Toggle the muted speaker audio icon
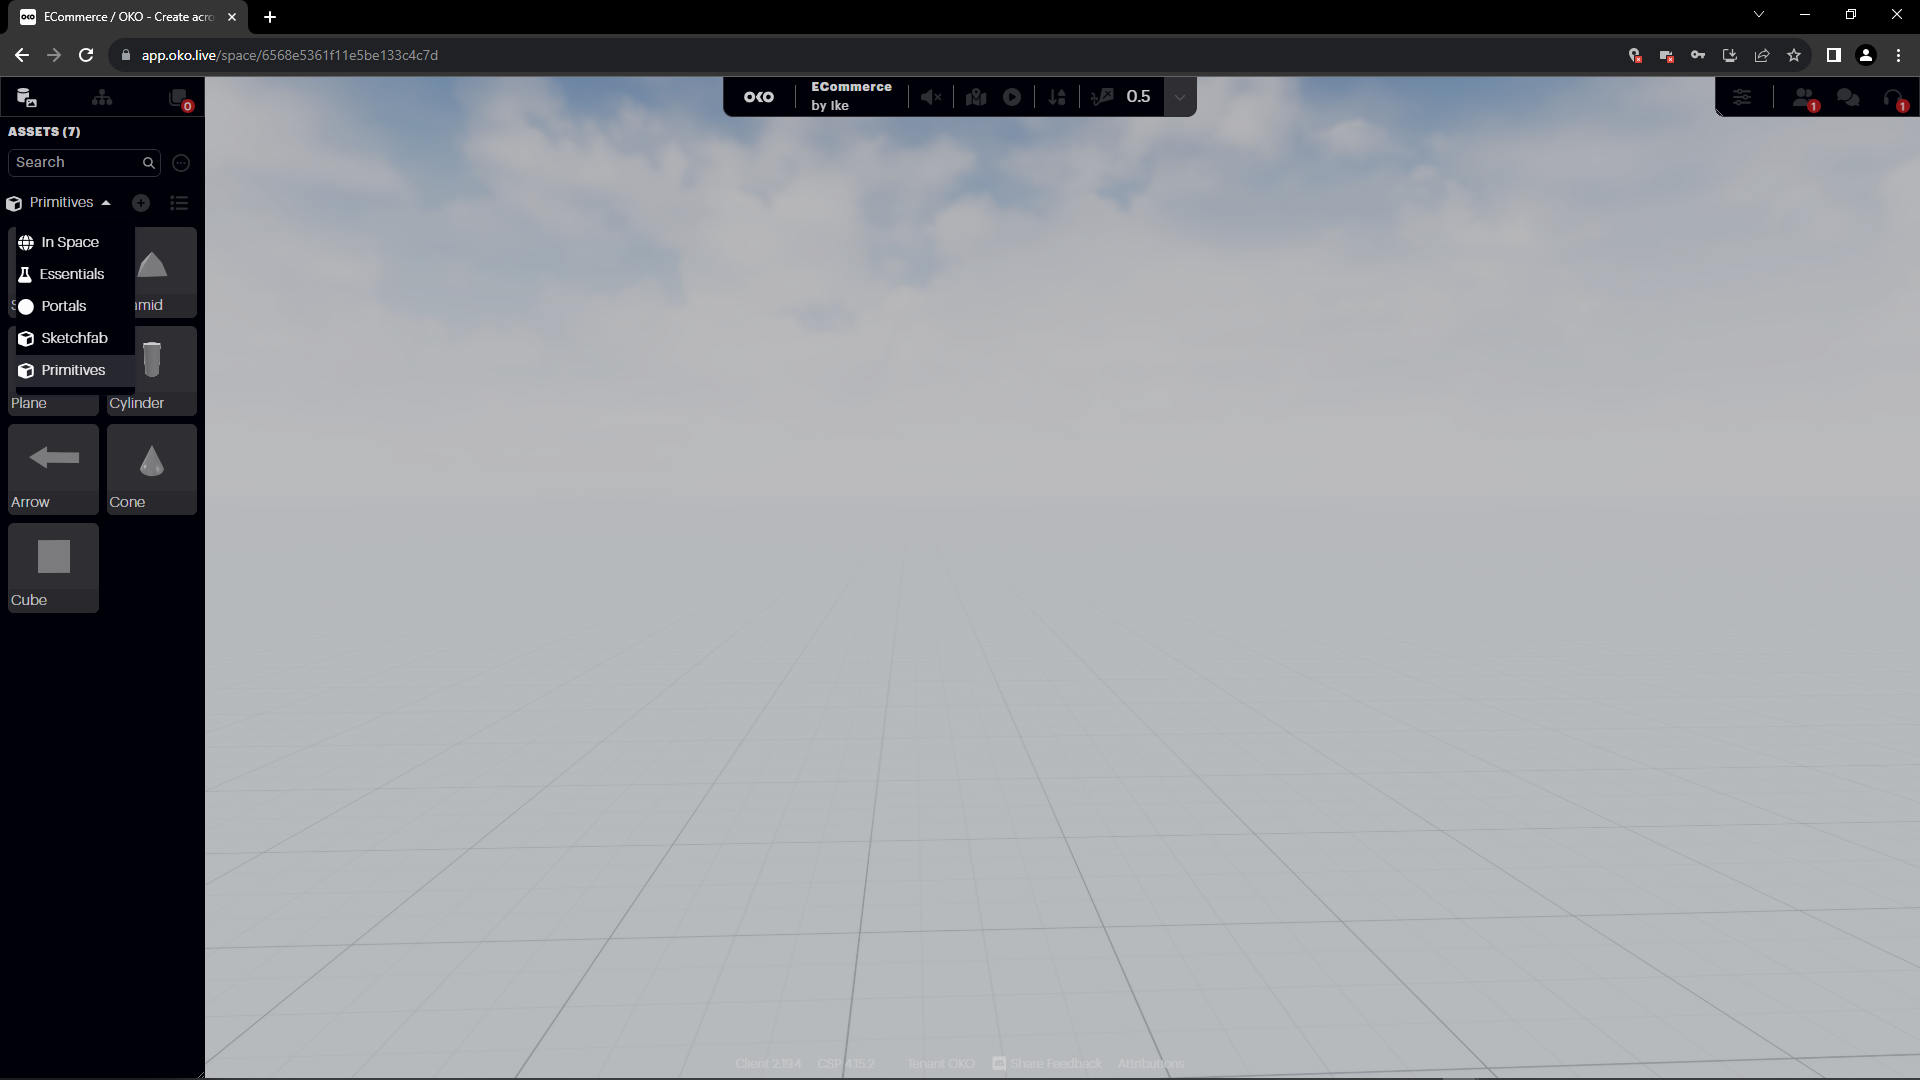The image size is (1920, 1080). [x=931, y=97]
